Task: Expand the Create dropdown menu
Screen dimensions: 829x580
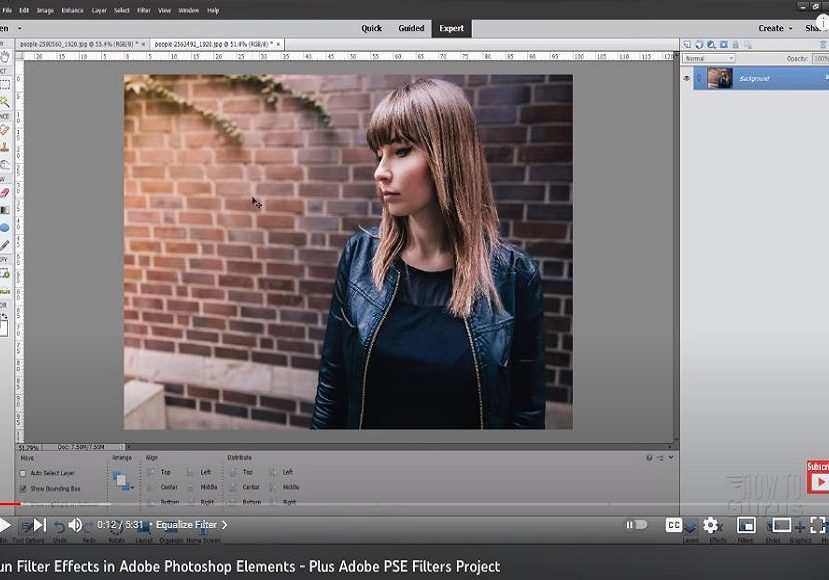Action: point(775,28)
